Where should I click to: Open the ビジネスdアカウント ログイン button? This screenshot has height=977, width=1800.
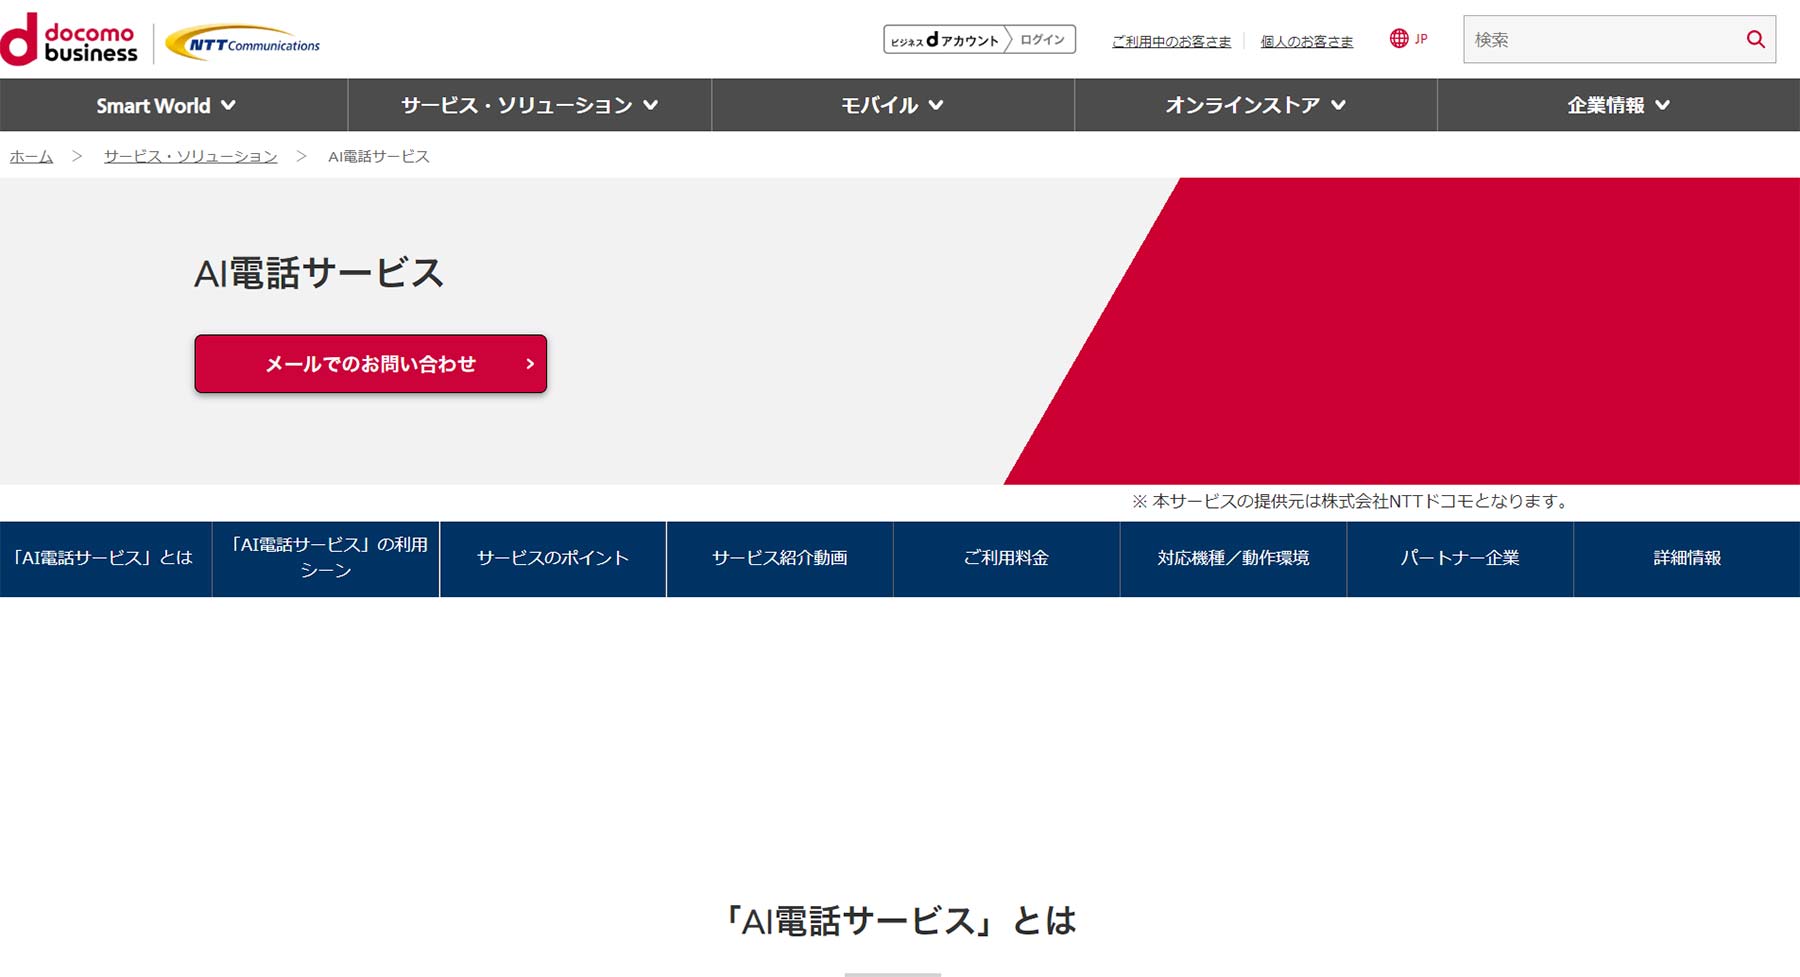tap(979, 39)
